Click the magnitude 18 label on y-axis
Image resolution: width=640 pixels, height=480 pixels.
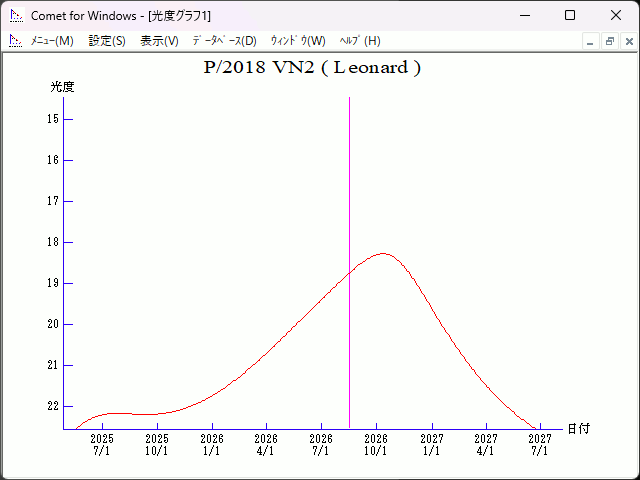click(x=54, y=242)
